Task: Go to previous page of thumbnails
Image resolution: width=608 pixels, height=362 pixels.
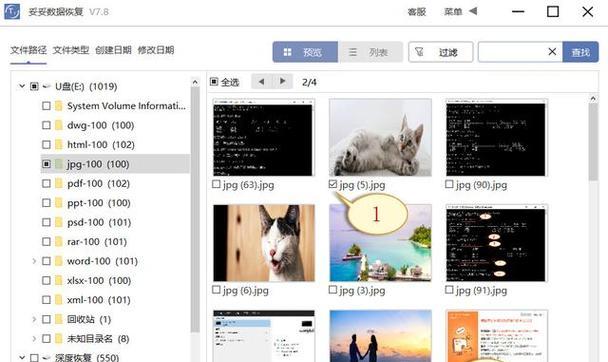Action: [261, 81]
